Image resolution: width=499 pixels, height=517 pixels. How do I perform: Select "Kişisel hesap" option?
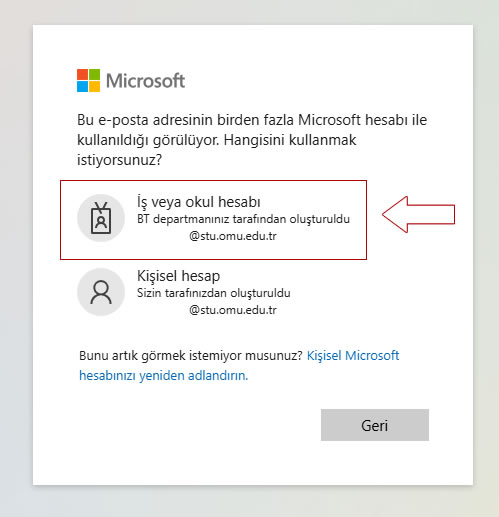point(213,292)
